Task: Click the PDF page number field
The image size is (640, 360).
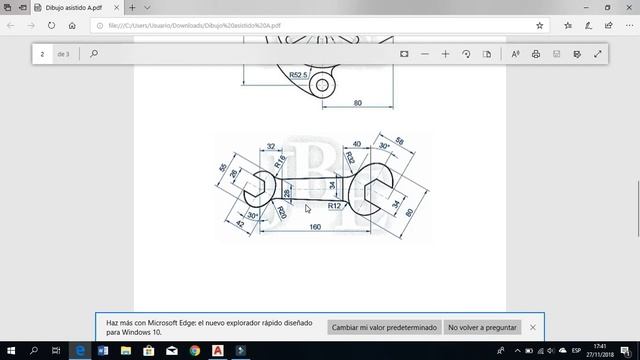Action: click(42, 54)
